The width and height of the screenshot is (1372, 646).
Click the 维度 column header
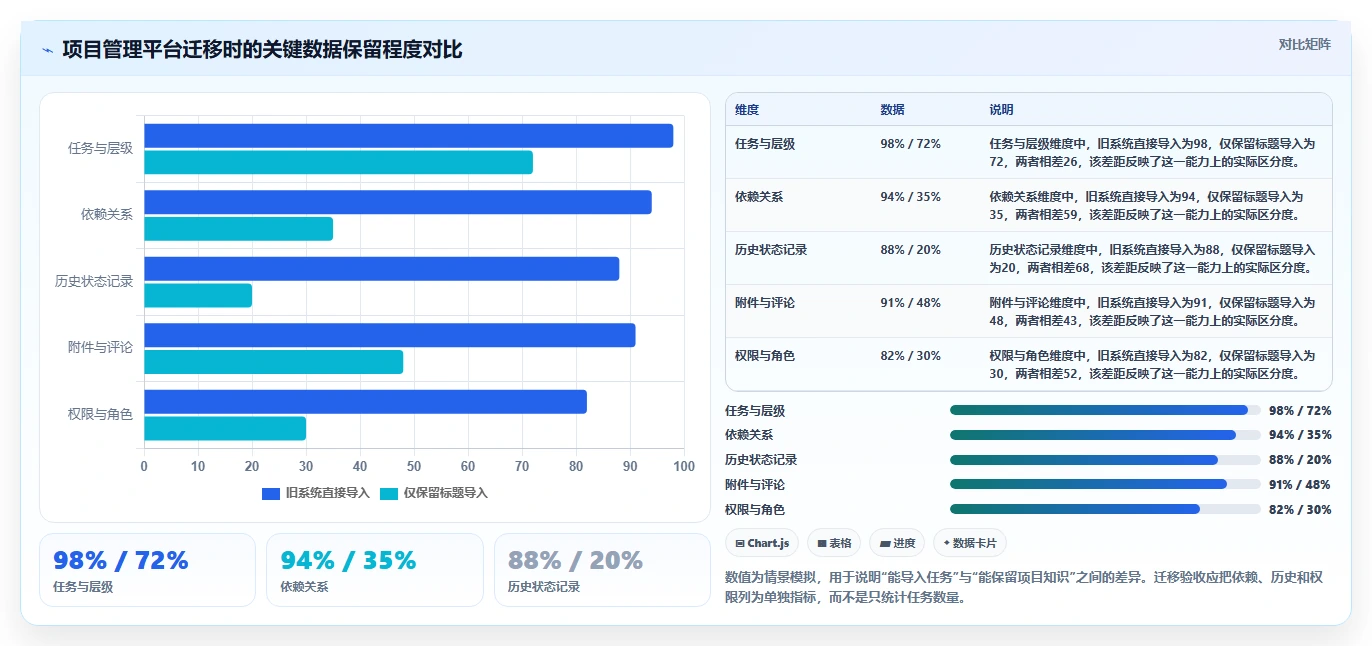pos(747,110)
